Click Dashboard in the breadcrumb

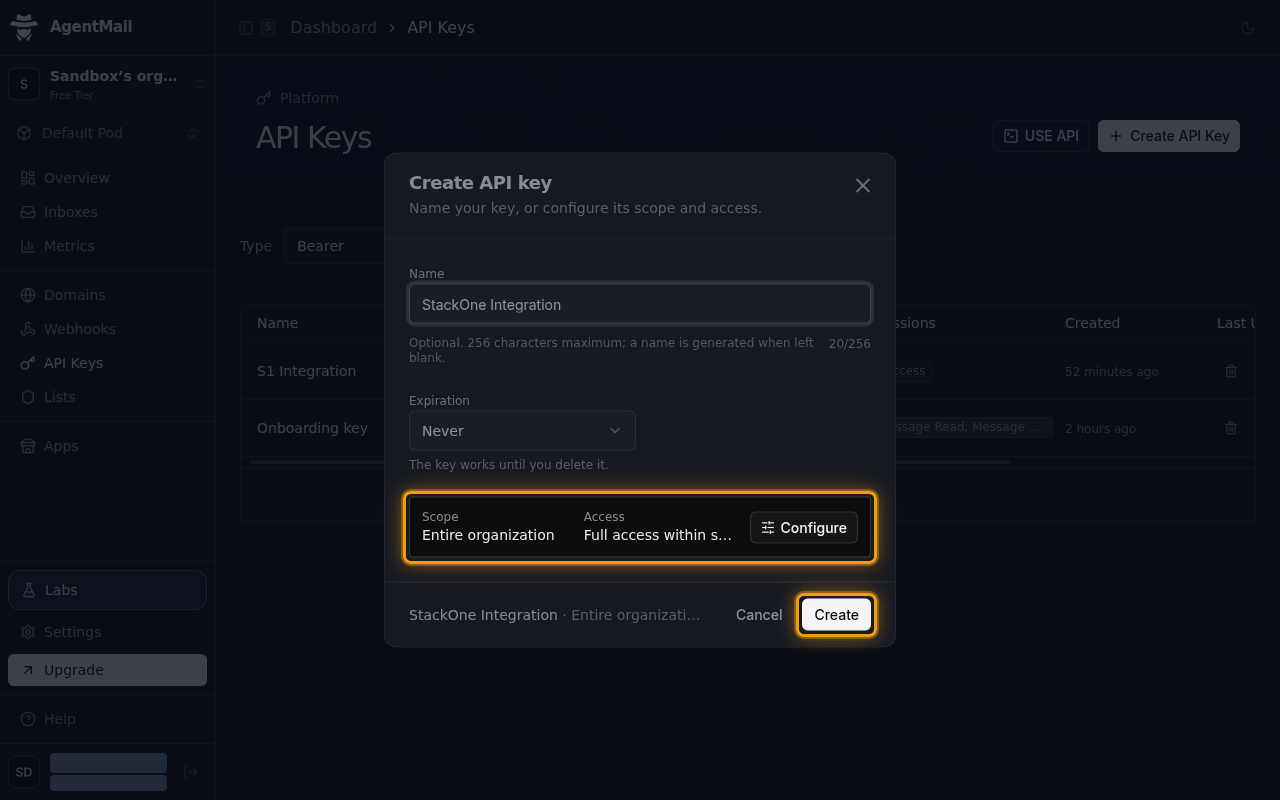tap(333, 28)
